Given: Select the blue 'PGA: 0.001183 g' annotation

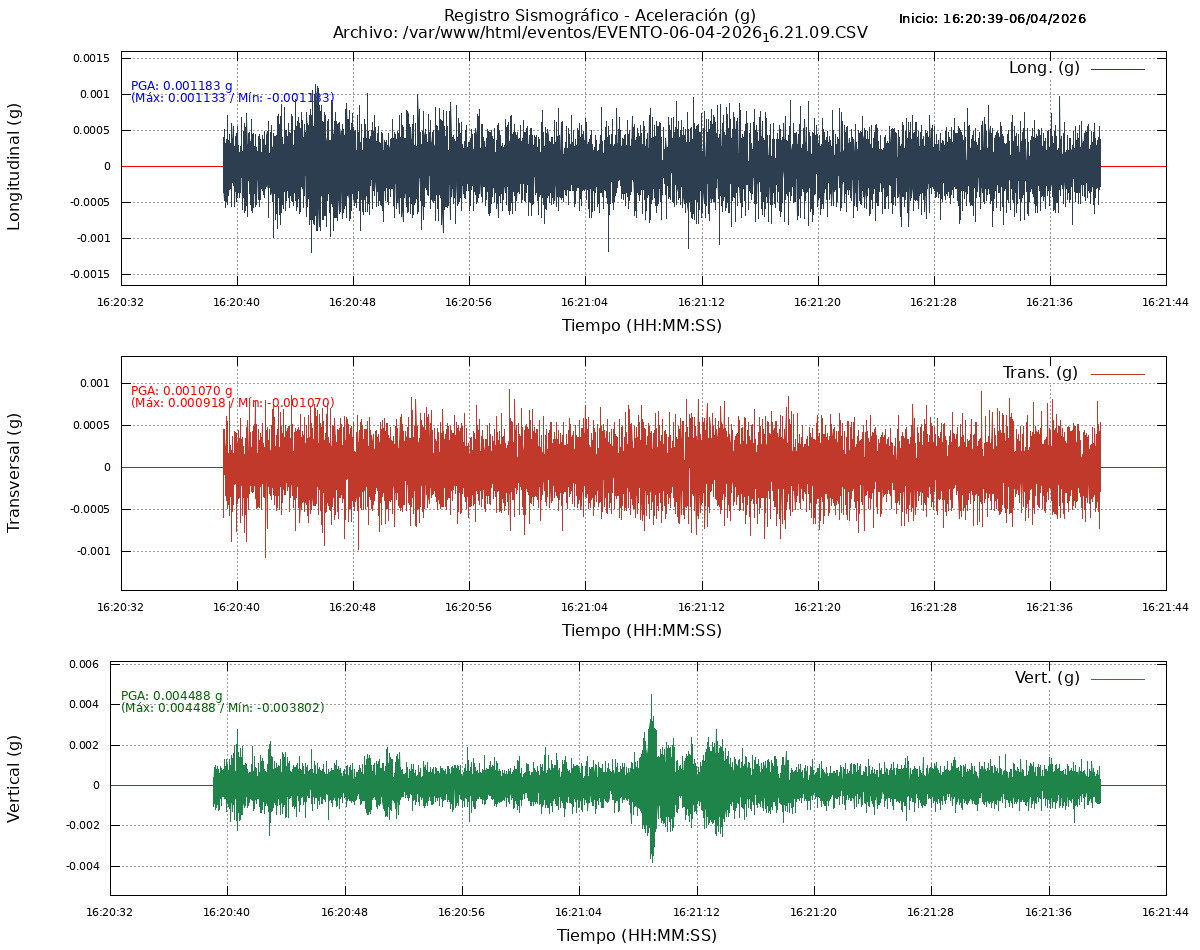Looking at the screenshot, I should pos(181,86).
